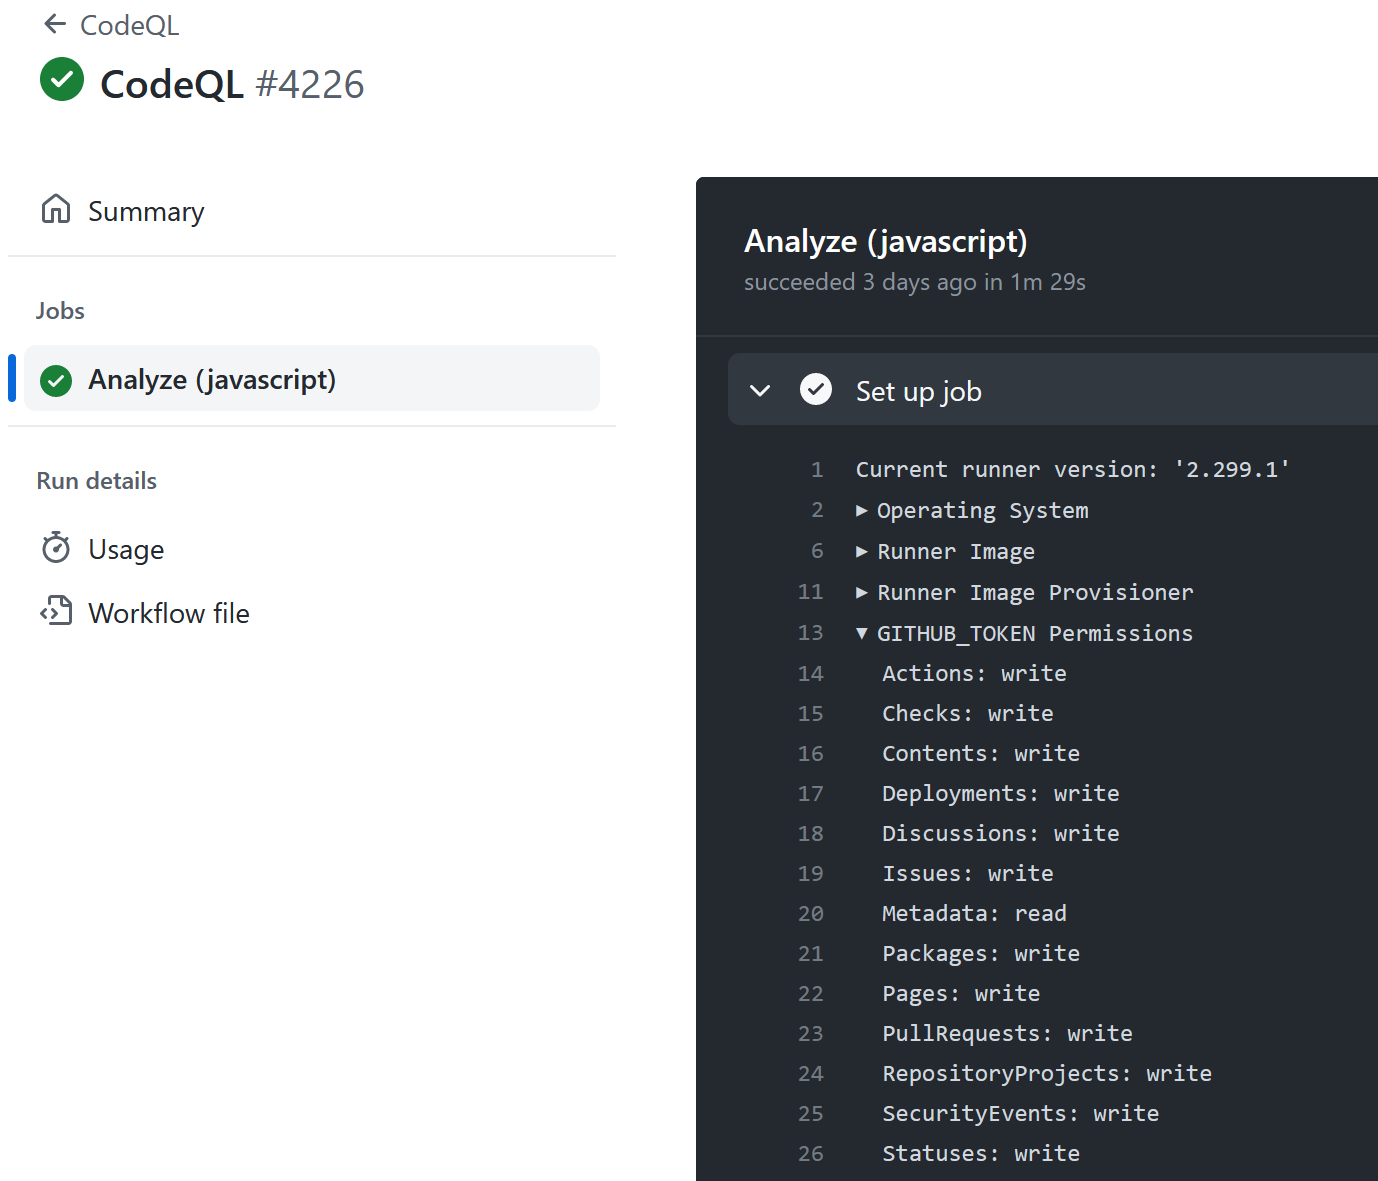Click the 'SecurityEvents: write' log line
The width and height of the screenshot is (1378, 1181).
[1021, 1113]
